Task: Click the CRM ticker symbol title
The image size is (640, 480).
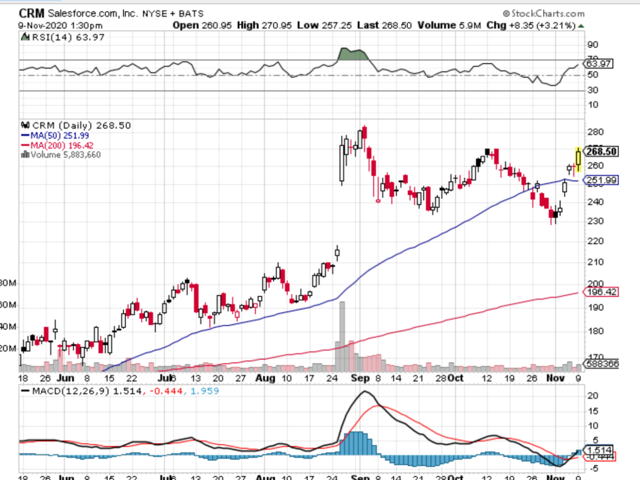Action: pyautogui.click(x=31, y=13)
